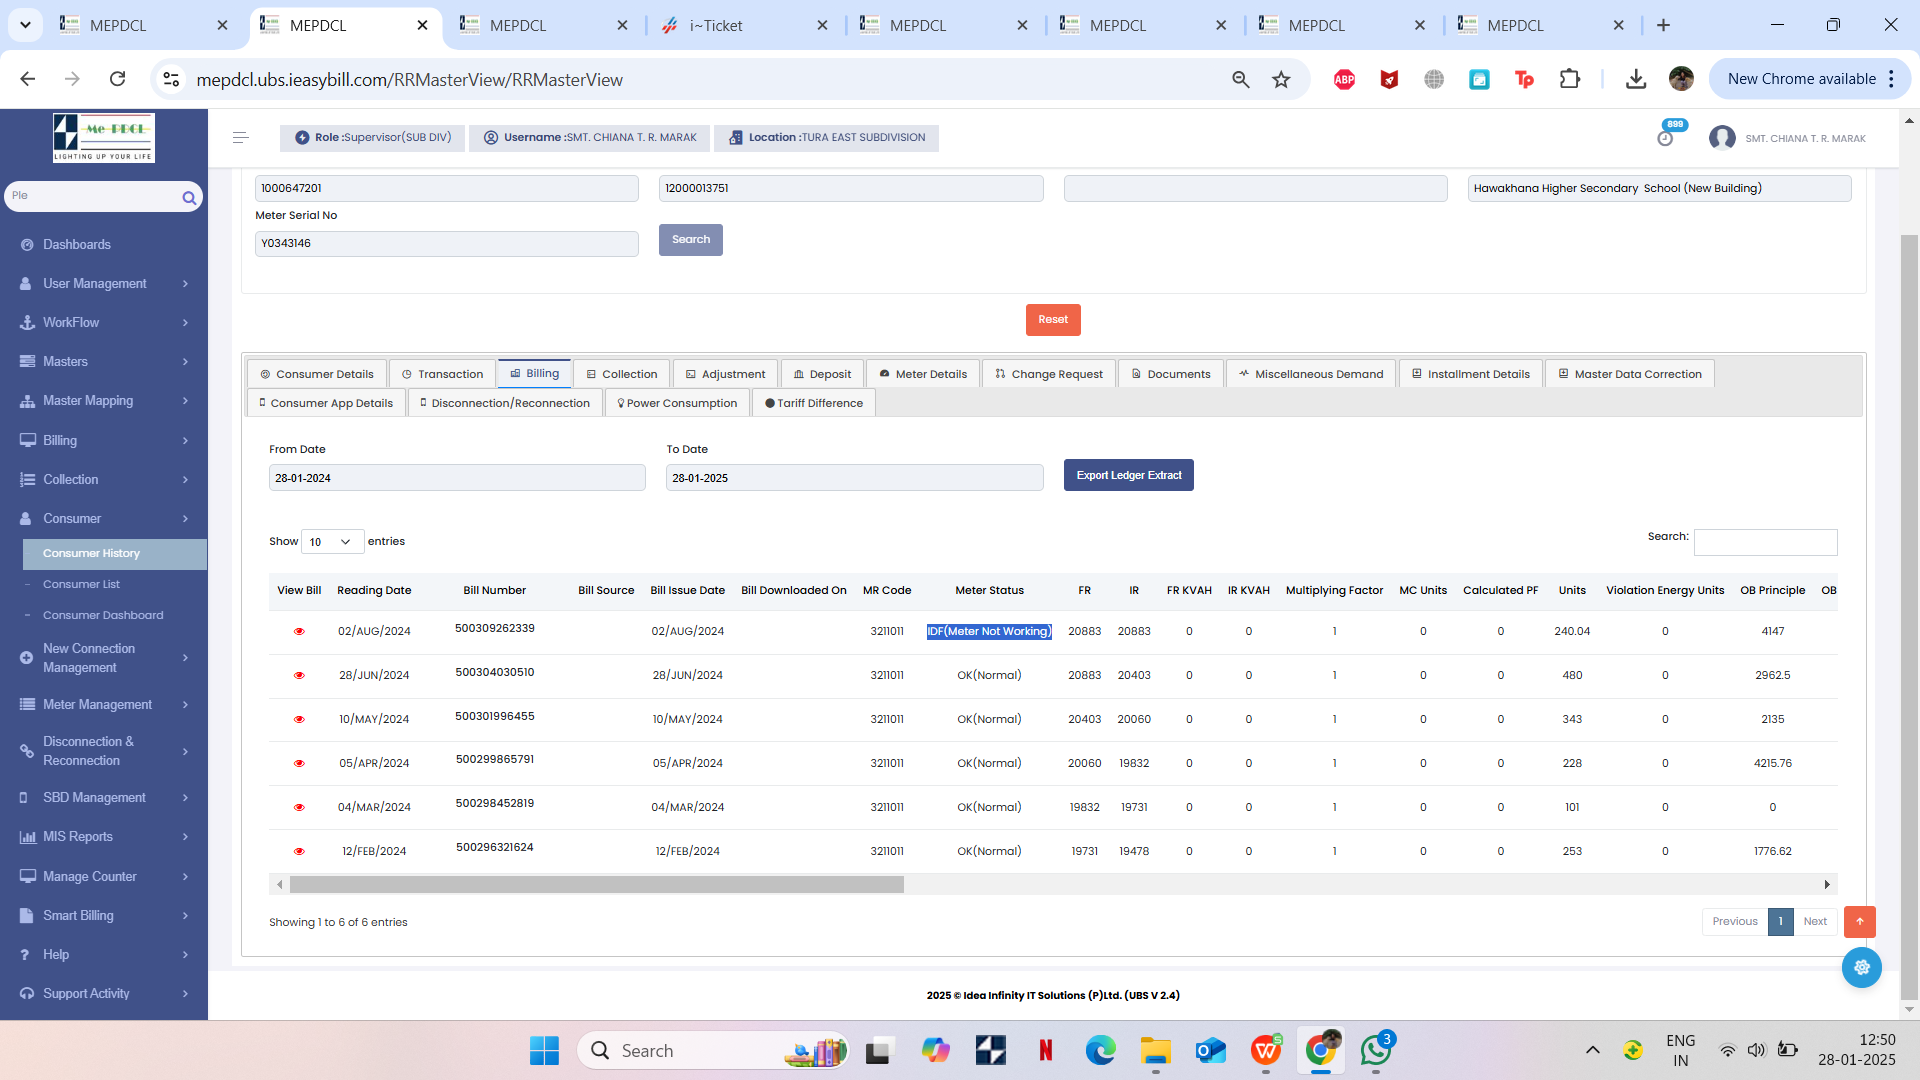Click the MePDCL logo
The image size is (1920, 1080).
point(104,137)
